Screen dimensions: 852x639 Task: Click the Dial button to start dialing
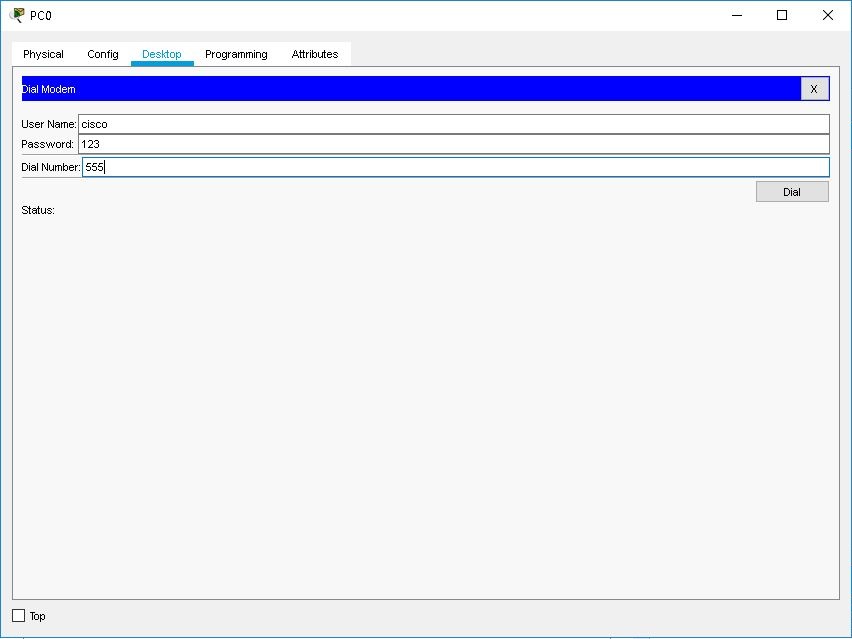pyautogui.click(x=791, y=191)
